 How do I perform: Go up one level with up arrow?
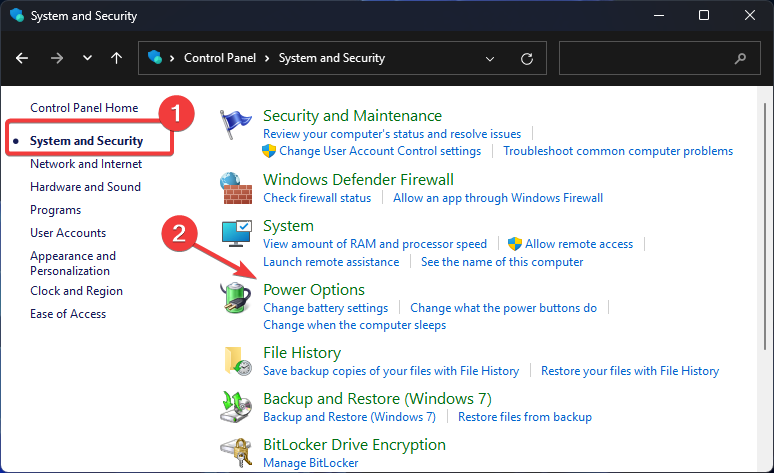tap(116, 58)
